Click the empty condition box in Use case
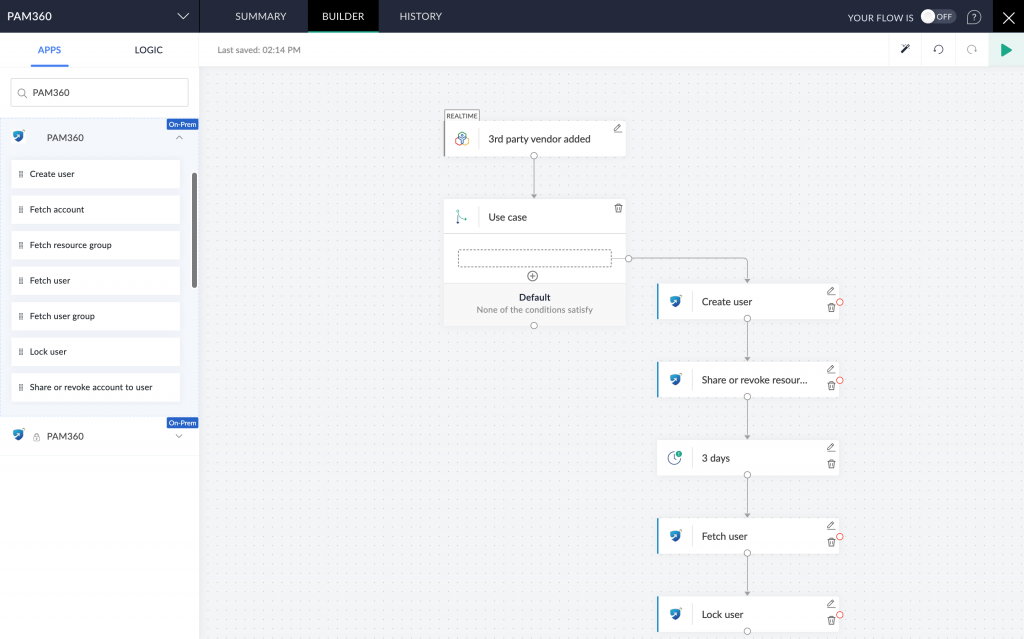1024x639 pixels. [x=534, y=258]
